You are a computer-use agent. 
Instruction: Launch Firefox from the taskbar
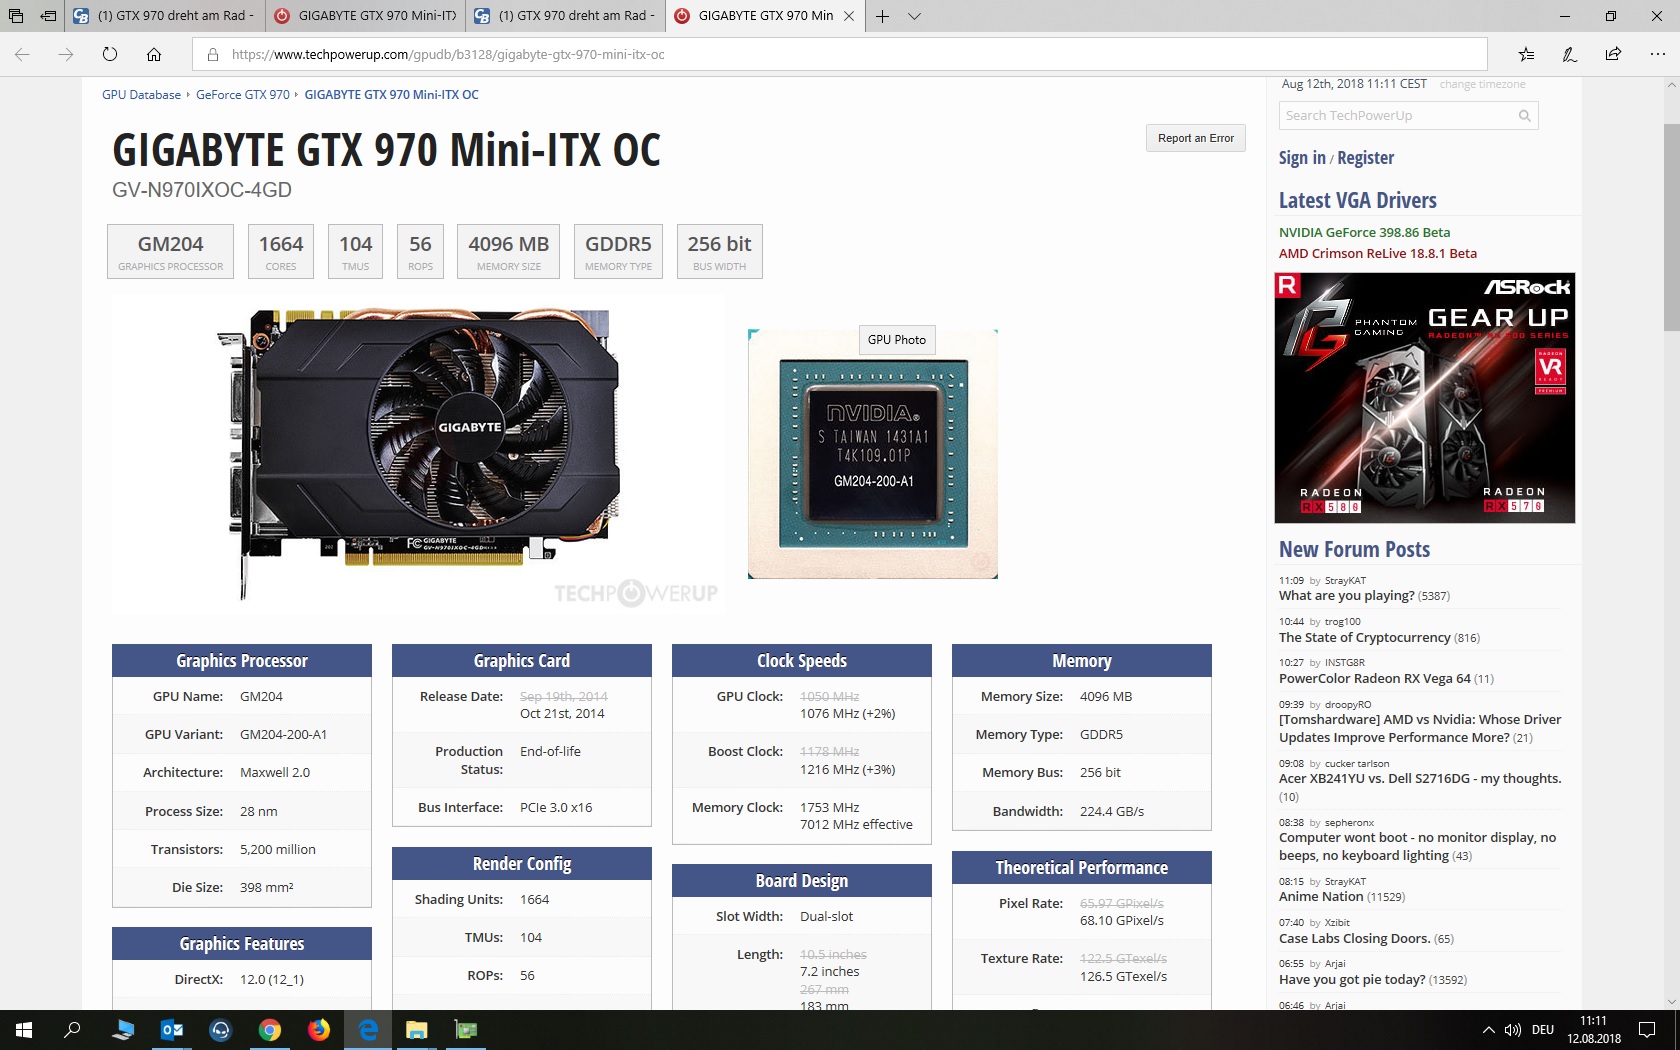[x=319, y=1029]
